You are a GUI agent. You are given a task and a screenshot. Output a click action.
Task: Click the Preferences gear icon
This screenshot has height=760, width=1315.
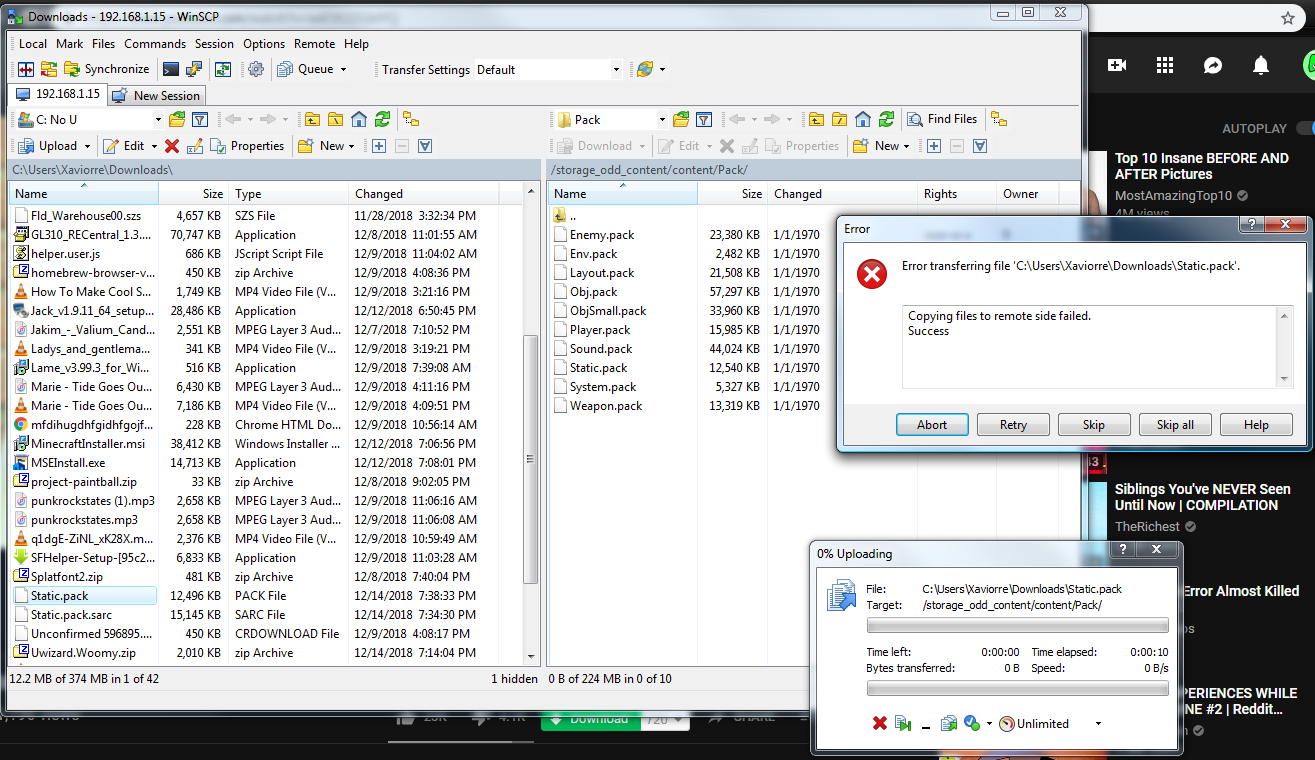[x=256, y=69]
